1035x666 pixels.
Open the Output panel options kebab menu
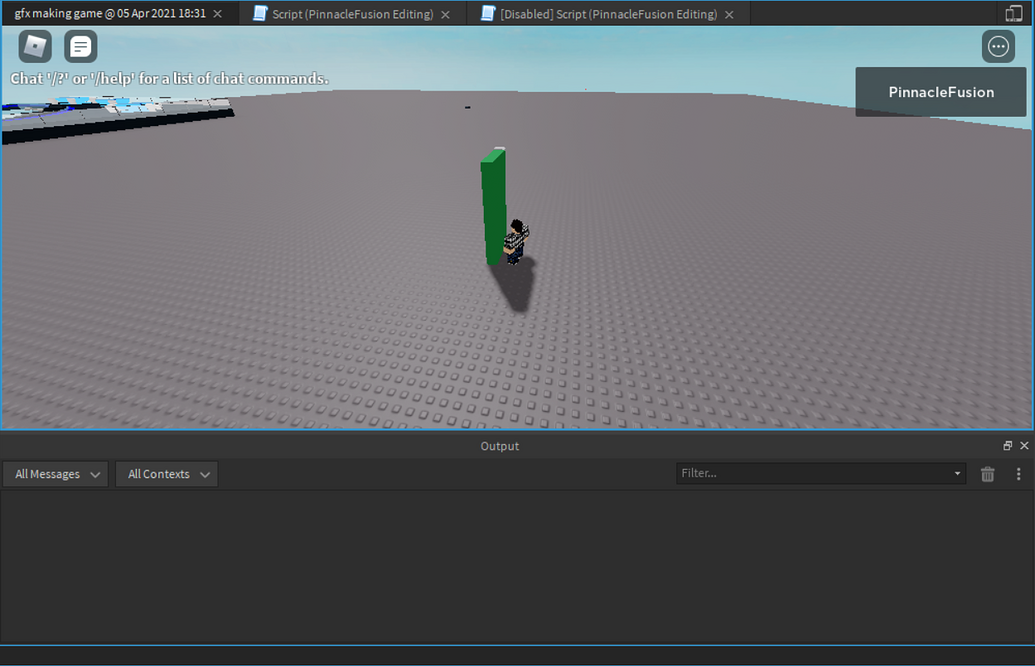(1018, 474)
